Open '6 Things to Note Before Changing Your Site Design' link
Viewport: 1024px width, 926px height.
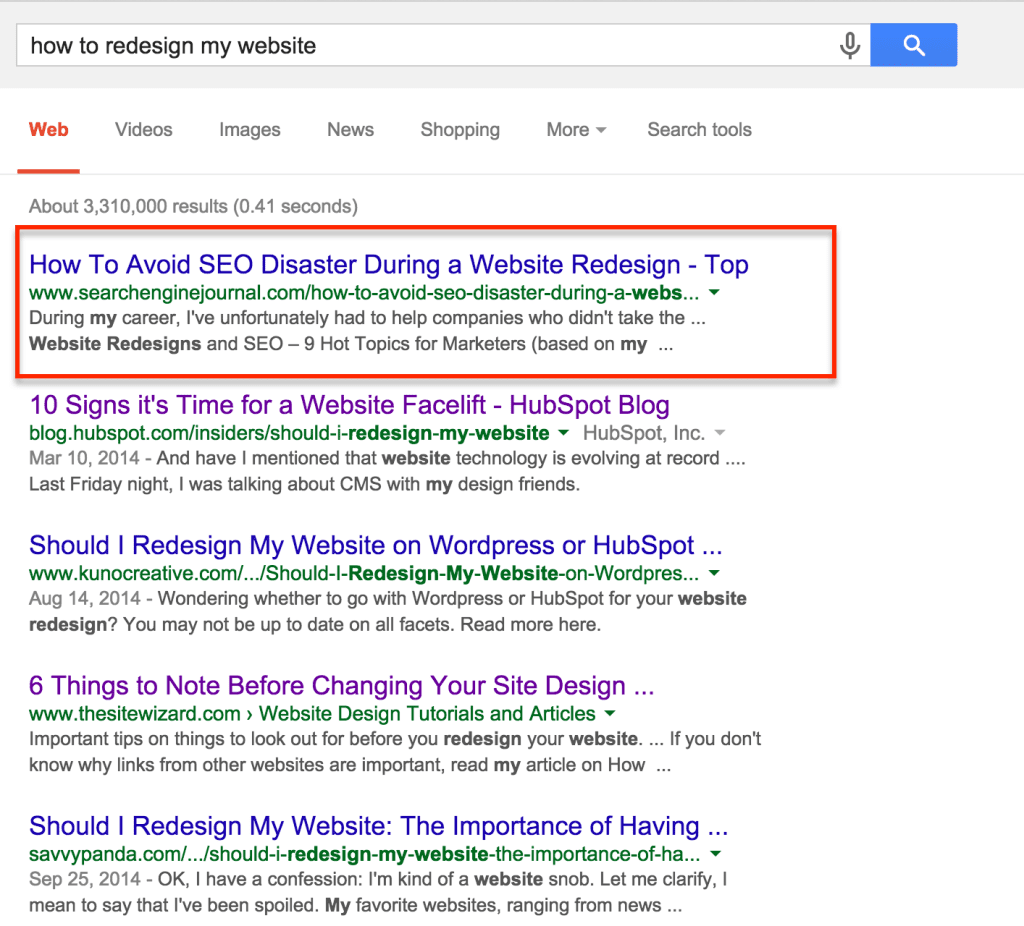[342, 686]
